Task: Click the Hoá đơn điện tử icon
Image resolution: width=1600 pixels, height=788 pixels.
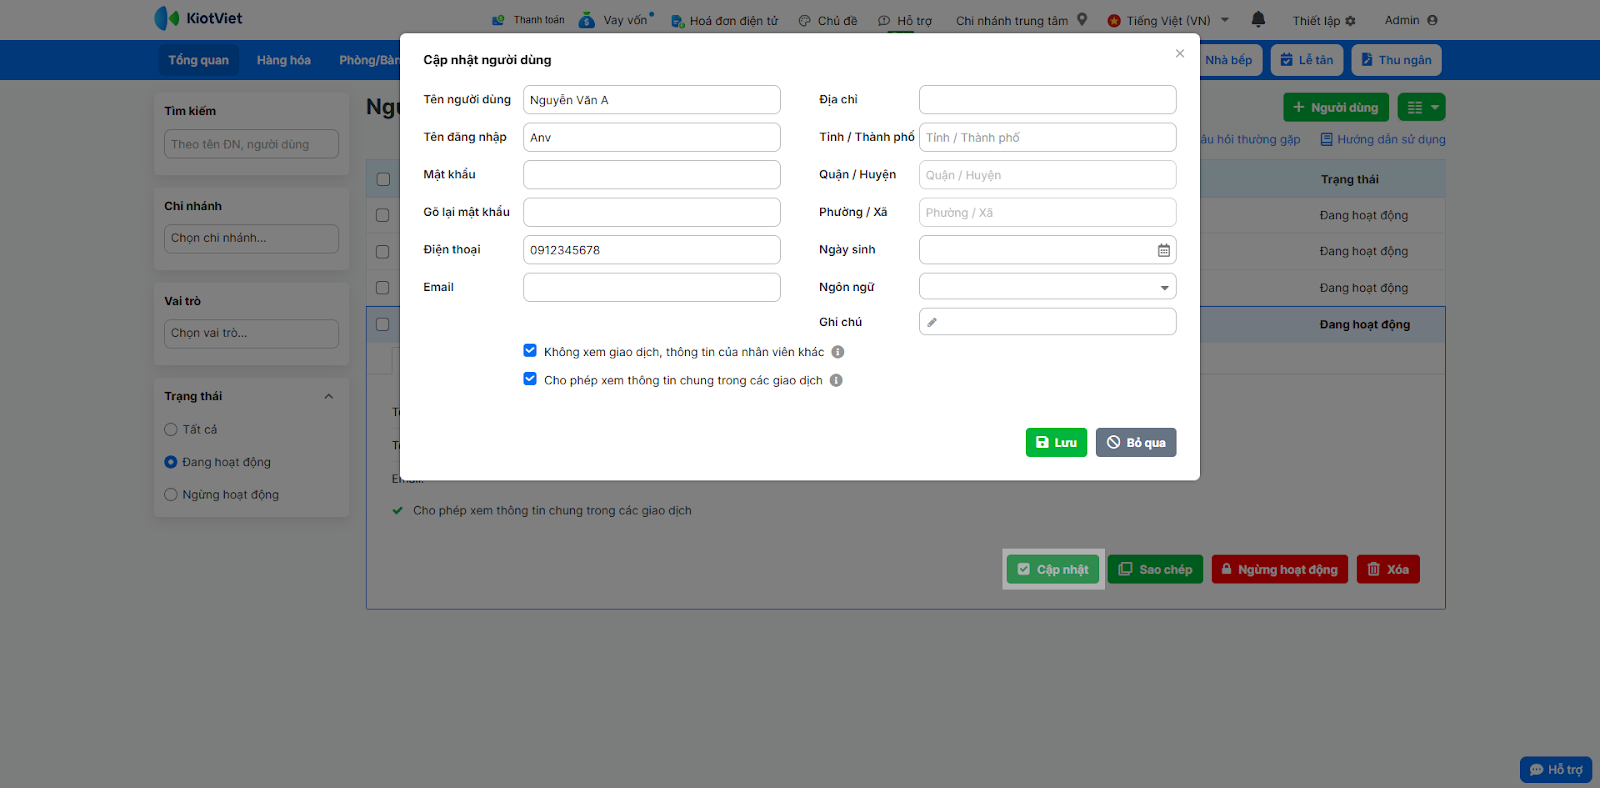Action: click(x=677, y=21)
